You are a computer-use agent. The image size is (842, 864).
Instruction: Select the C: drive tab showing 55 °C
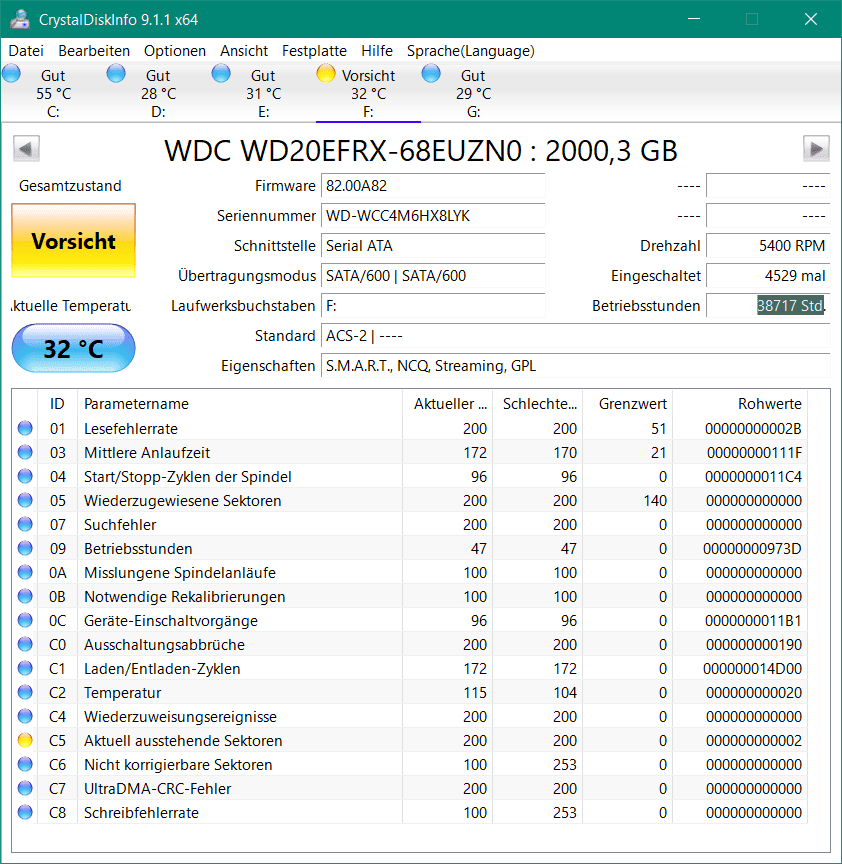point(53,93)
